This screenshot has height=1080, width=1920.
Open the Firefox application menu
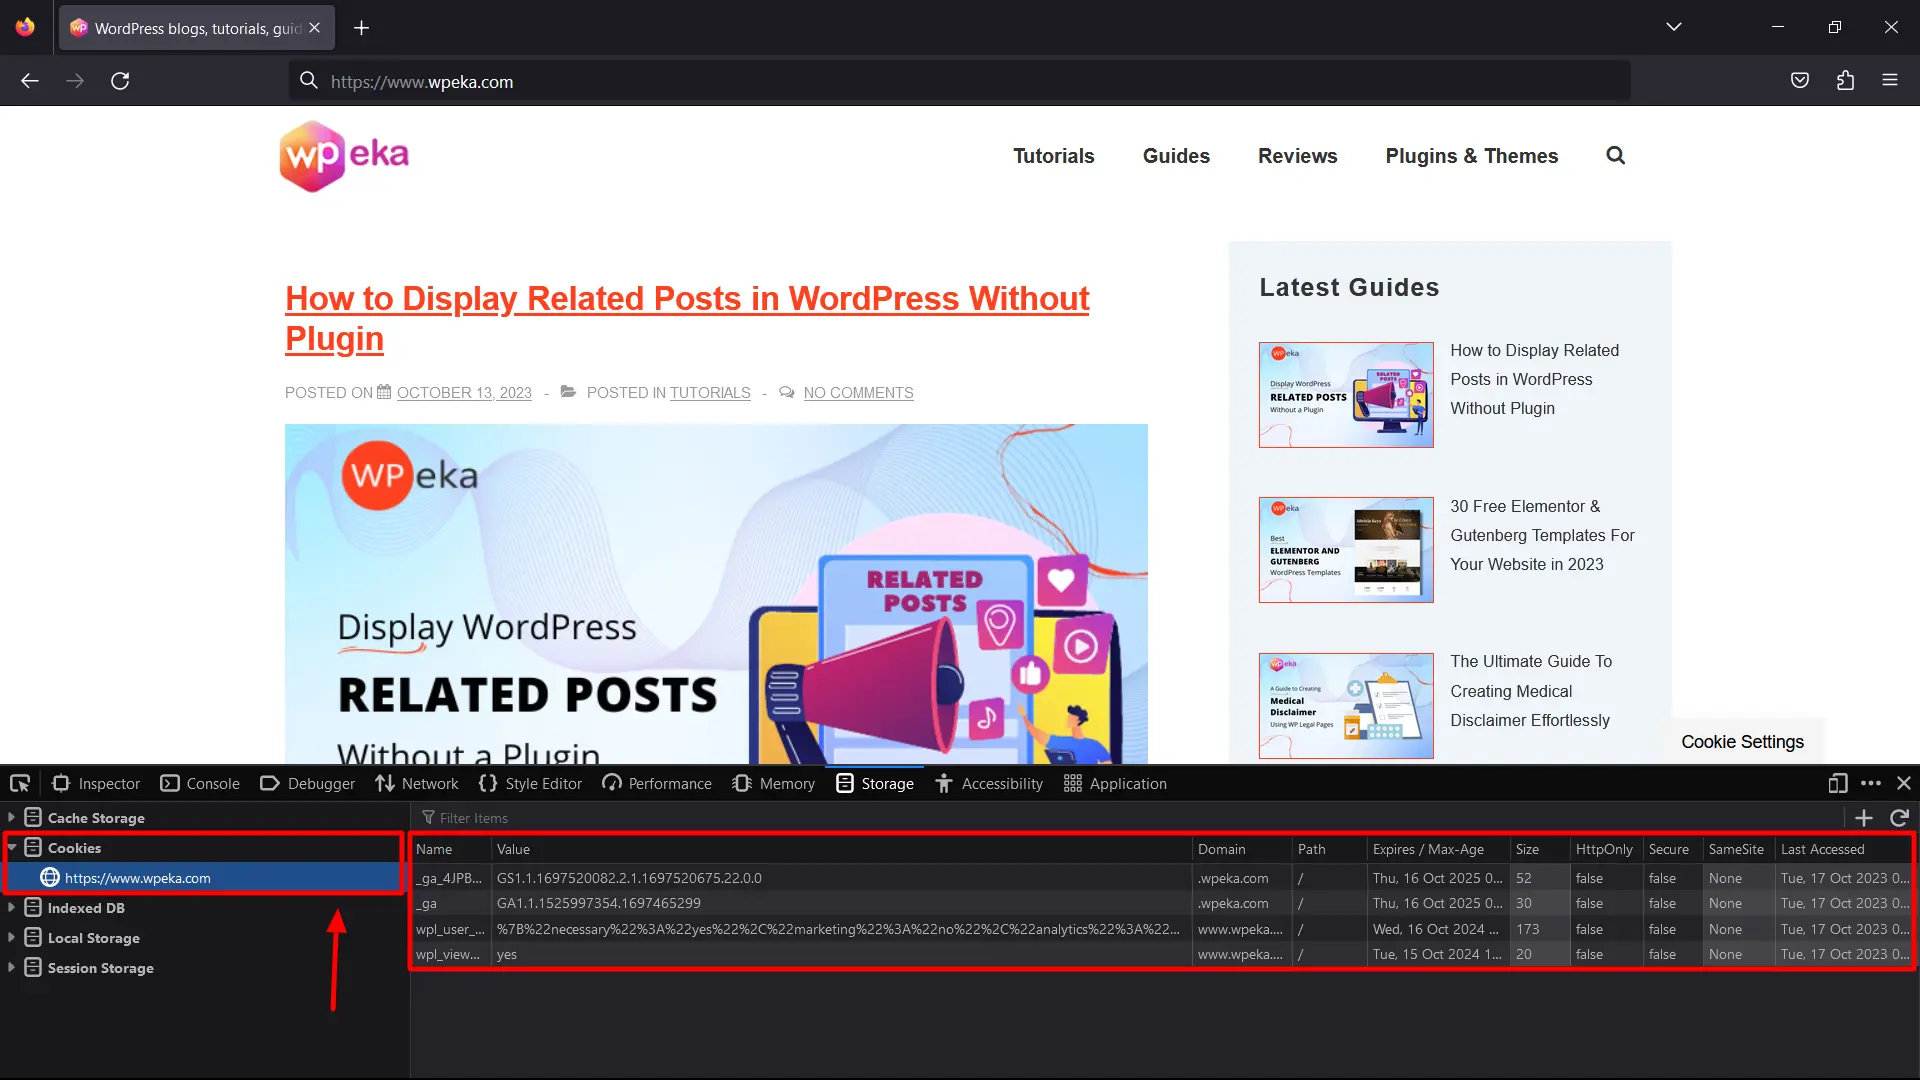[1890, 81]
